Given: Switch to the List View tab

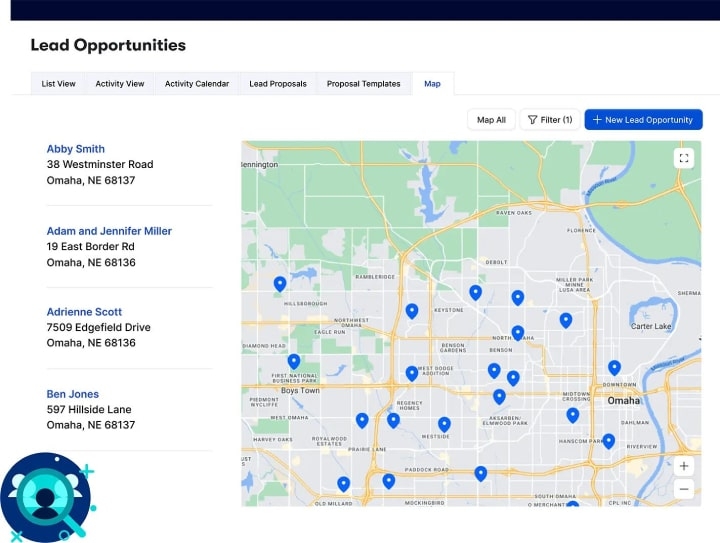Looking at the screenshot, I should coord(58,84).
